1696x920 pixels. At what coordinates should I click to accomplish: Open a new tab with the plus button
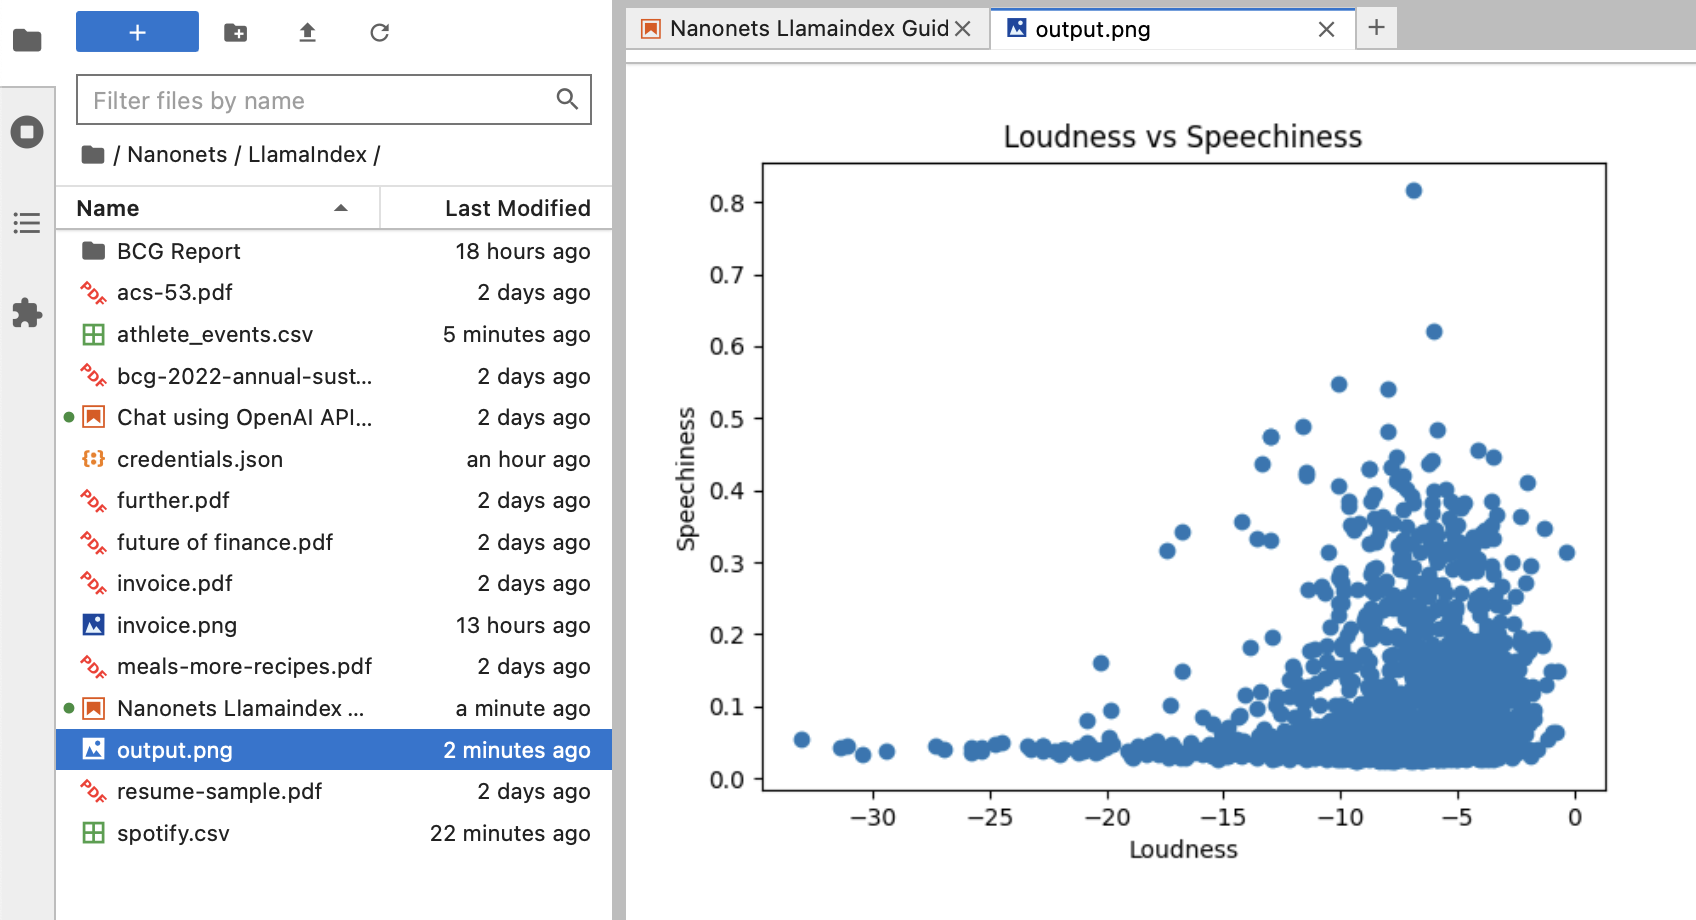click(1376, 28)
